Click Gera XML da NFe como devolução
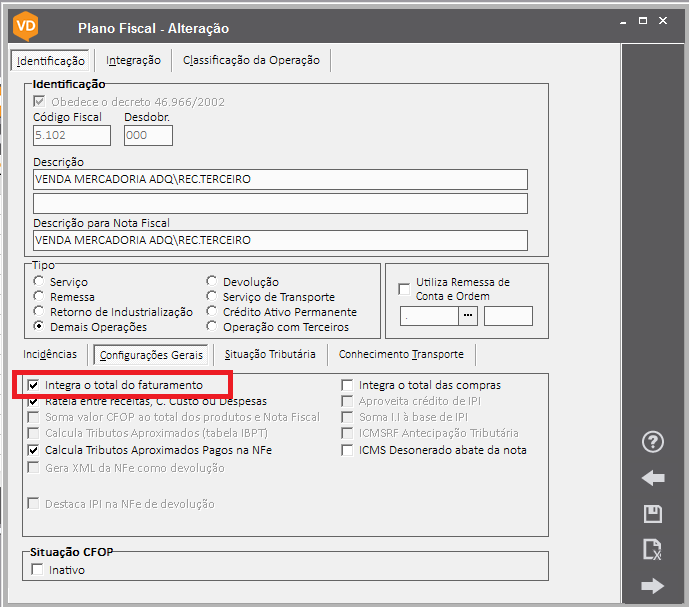The image size is (689, 607). click(x=33, y=467)
